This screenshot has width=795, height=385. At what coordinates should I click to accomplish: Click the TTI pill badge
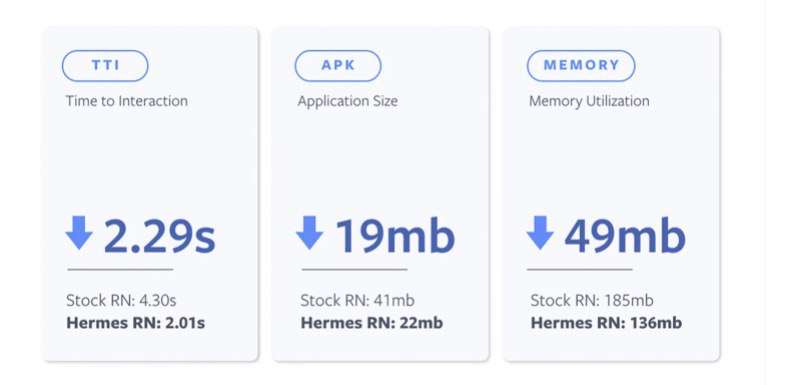pos(105,66)
